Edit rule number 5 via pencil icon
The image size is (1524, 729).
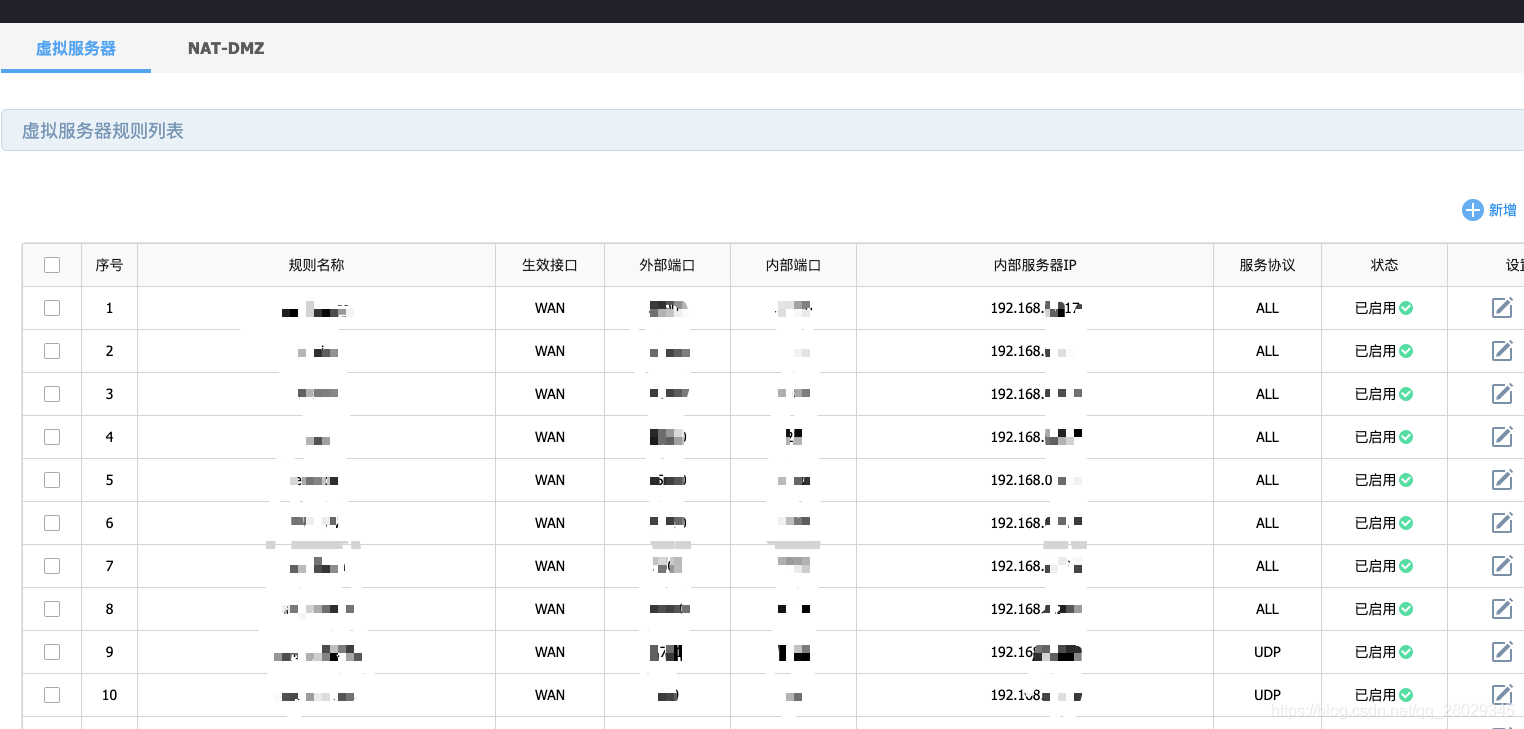coord(1501,480)
